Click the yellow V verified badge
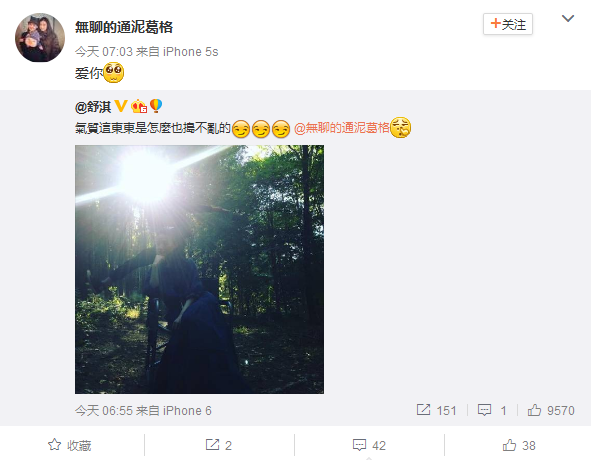Viewport: 591px width, 460px height. click(x=121, y=106)
